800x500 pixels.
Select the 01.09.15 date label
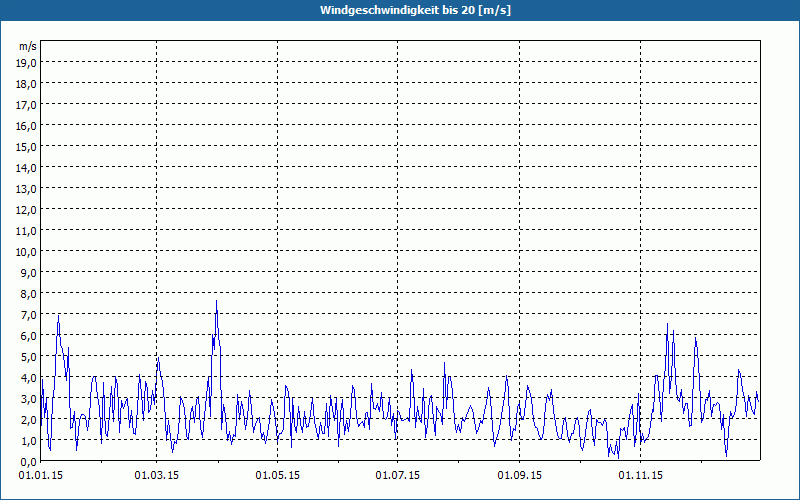pyautogui.click(x=519, y=474)
